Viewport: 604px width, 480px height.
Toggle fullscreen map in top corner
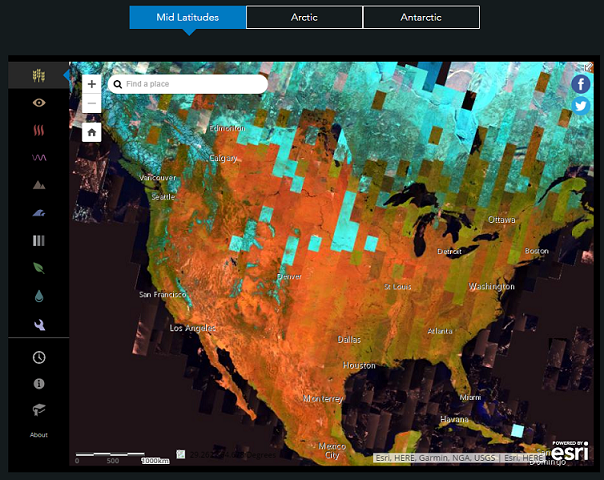coord(588,67)
